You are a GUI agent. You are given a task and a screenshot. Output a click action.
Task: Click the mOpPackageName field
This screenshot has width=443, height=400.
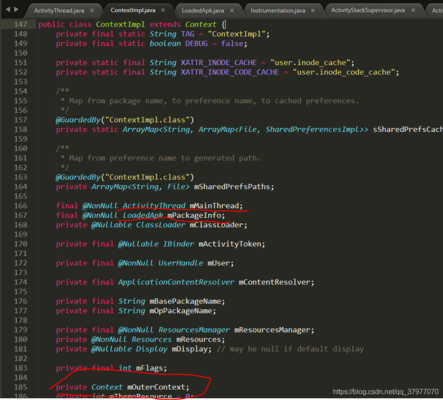pos(180,311)
